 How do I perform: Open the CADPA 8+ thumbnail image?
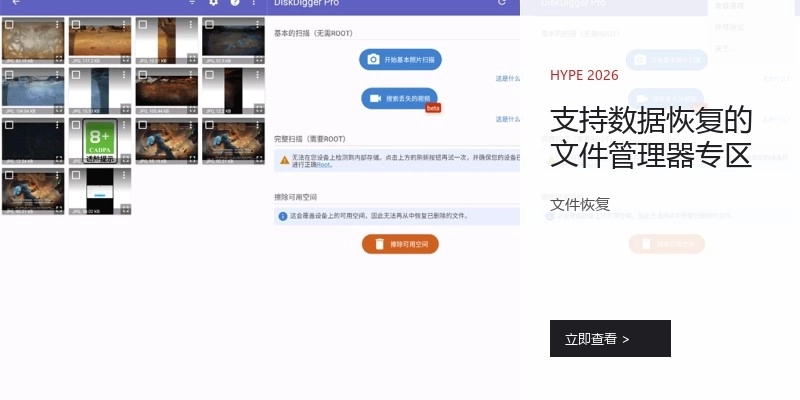pos(100,141)
